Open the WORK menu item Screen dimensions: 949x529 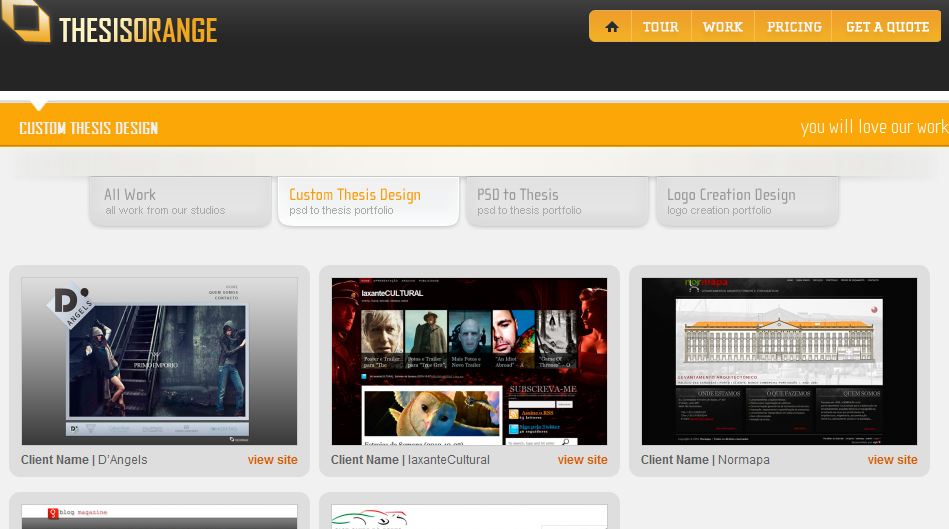pos(723,27)
